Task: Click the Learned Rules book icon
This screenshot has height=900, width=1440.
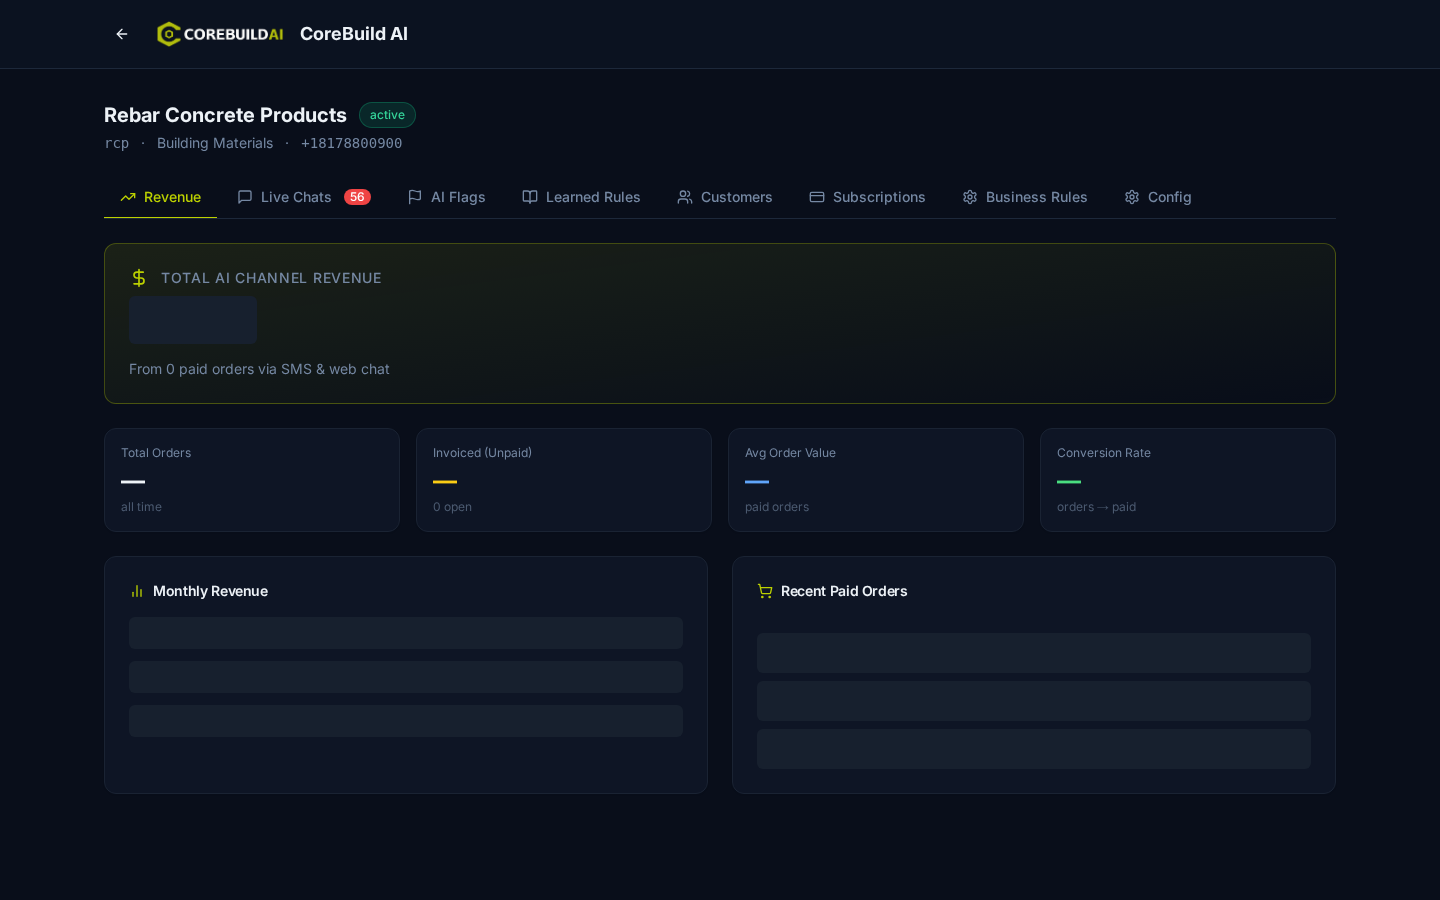Action: click(530, 197)
